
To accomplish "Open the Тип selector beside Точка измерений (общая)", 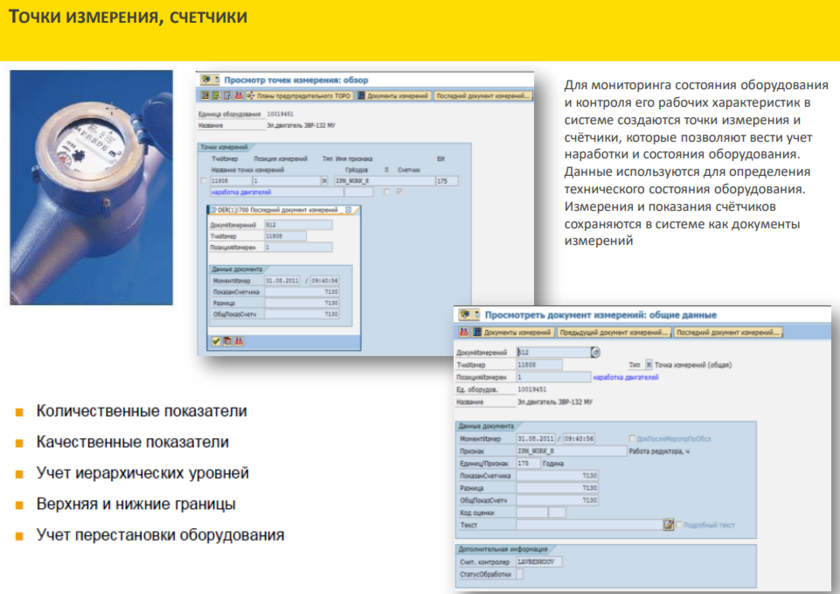I will 648,365.
